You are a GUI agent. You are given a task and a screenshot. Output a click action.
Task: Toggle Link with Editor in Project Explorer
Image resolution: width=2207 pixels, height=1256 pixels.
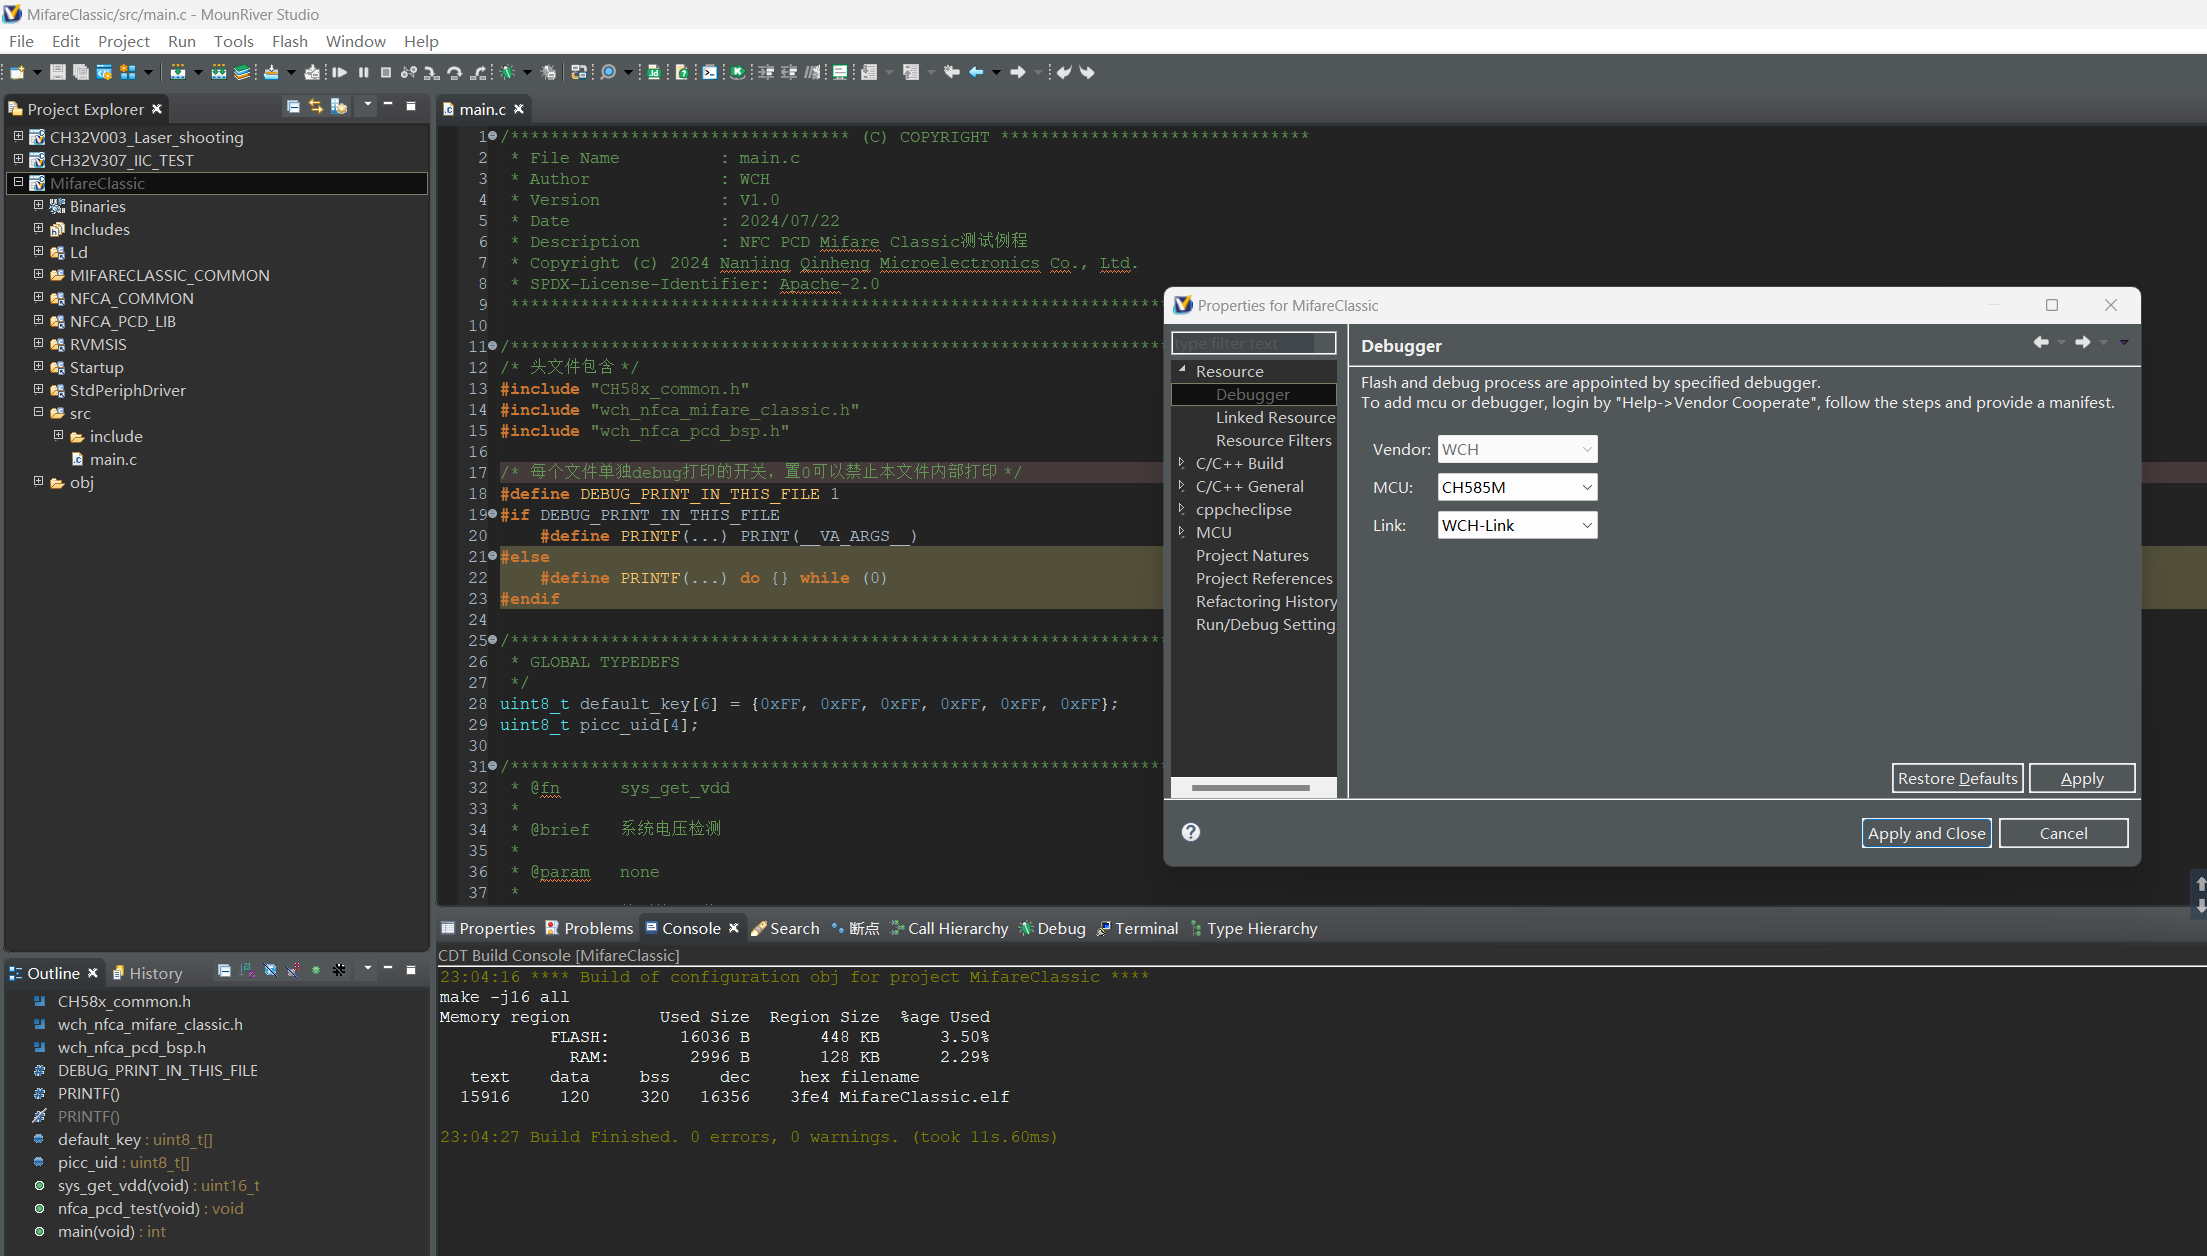(x=316, y=106)
